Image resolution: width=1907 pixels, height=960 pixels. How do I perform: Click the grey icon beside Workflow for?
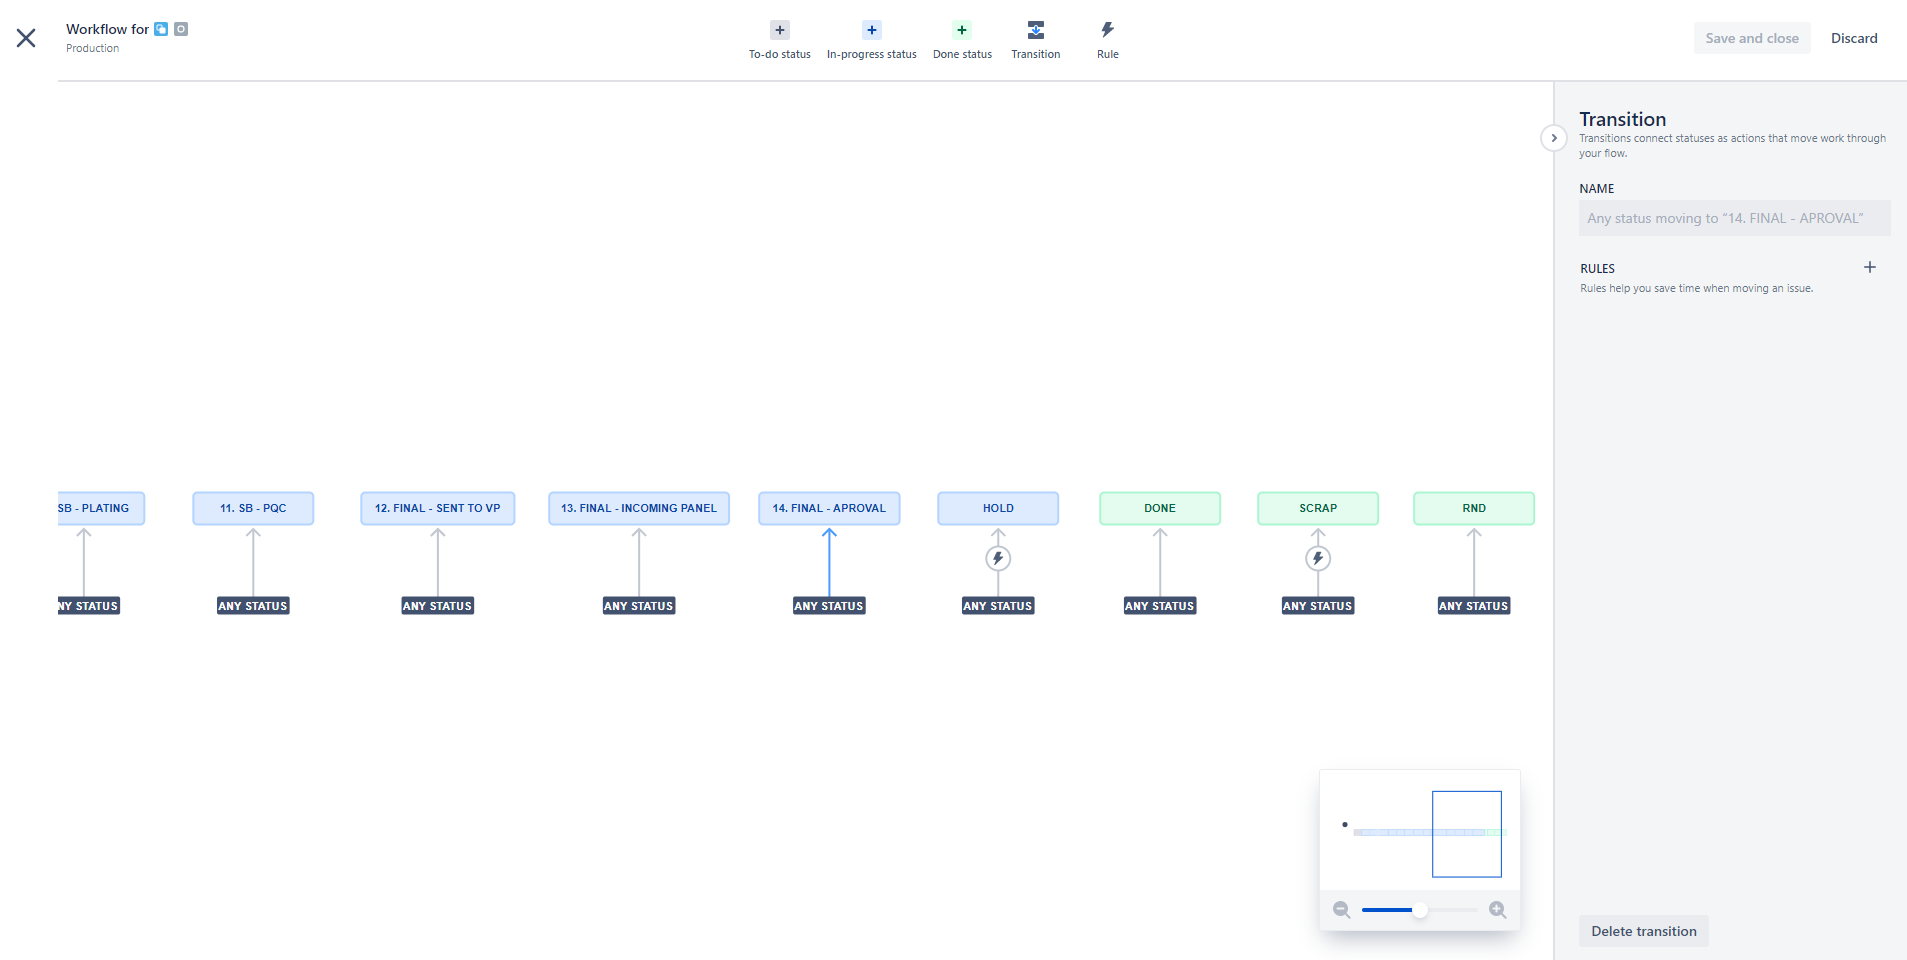pos(181,29)
